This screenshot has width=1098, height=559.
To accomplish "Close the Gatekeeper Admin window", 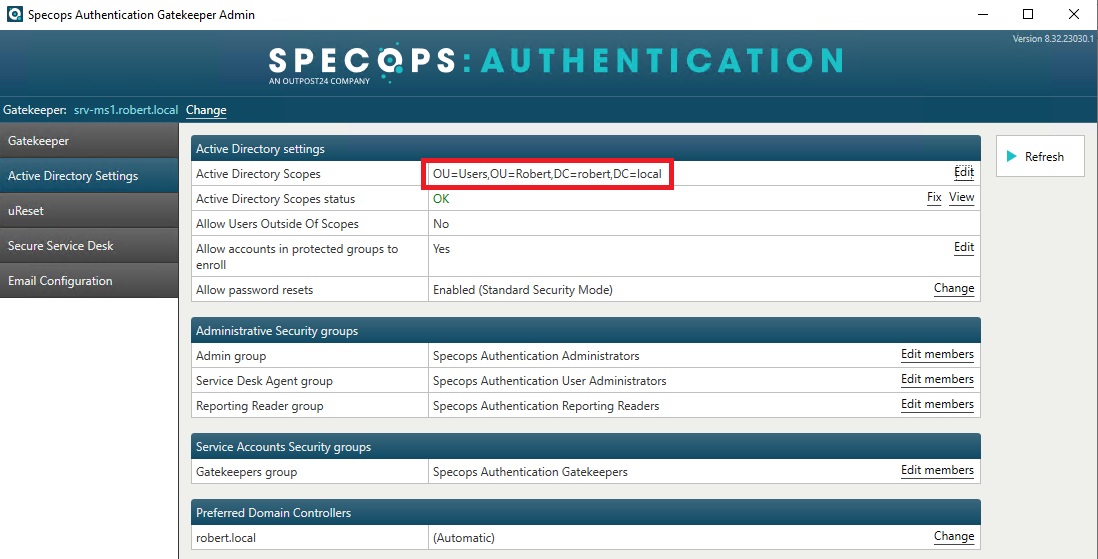I will point(1073,14).
